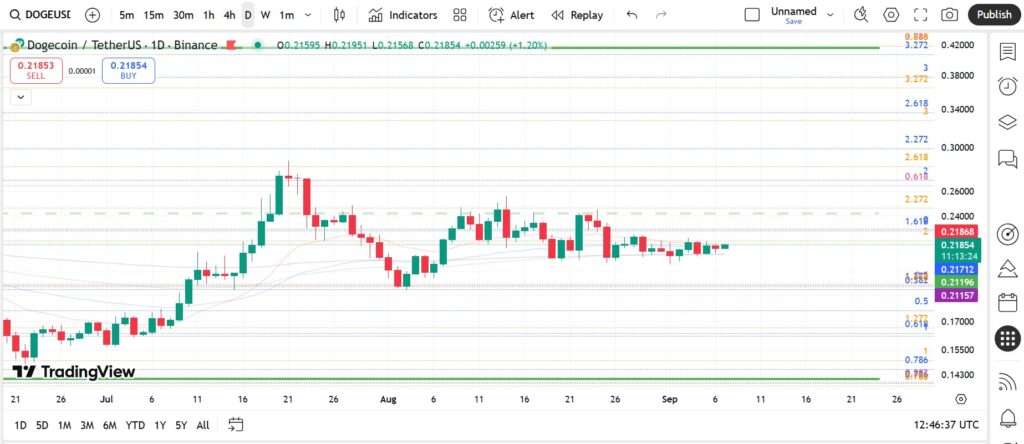The width and height of the screenshot is (1024, 444).
Task: Select the W weekly timeframe
Action: click(x=265, y=14)
